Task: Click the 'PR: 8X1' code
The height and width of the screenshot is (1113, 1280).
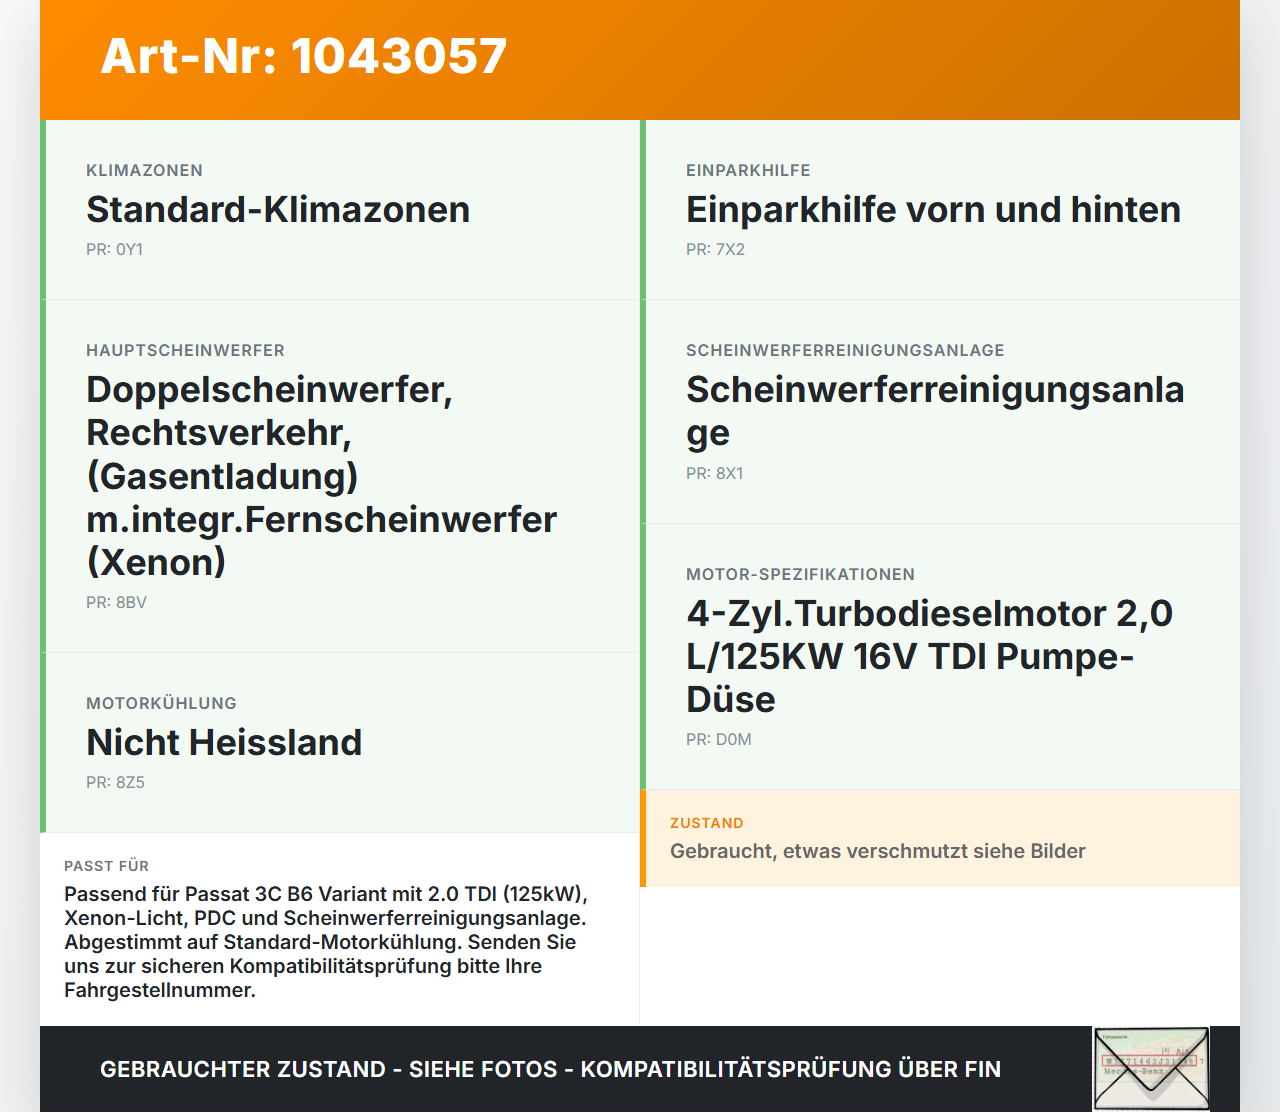Action: (x=714, y=474)
